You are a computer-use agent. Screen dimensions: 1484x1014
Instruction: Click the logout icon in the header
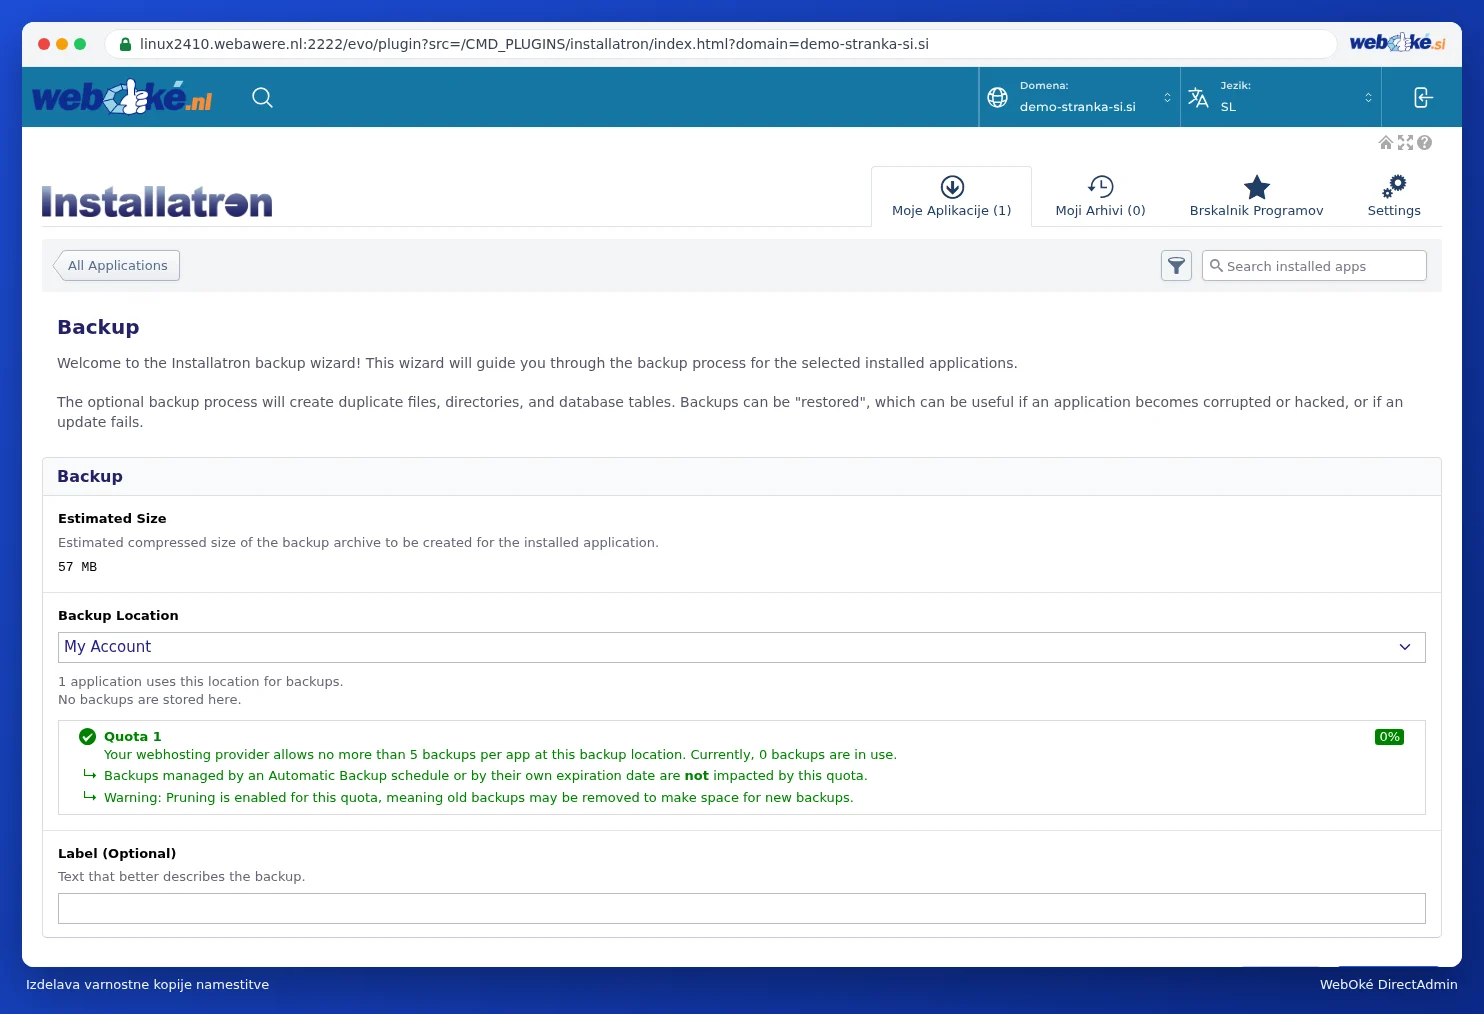coord(1423,97)
